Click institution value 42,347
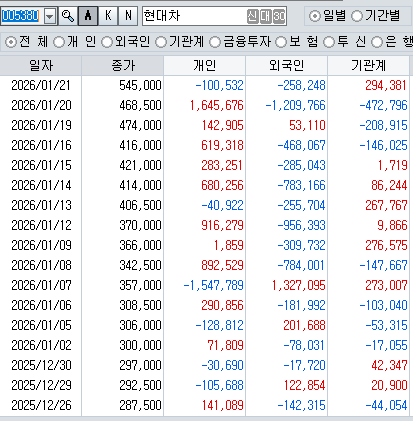This screenshot has width=413, height=421. pyautogui.click(x=389, y=366)
